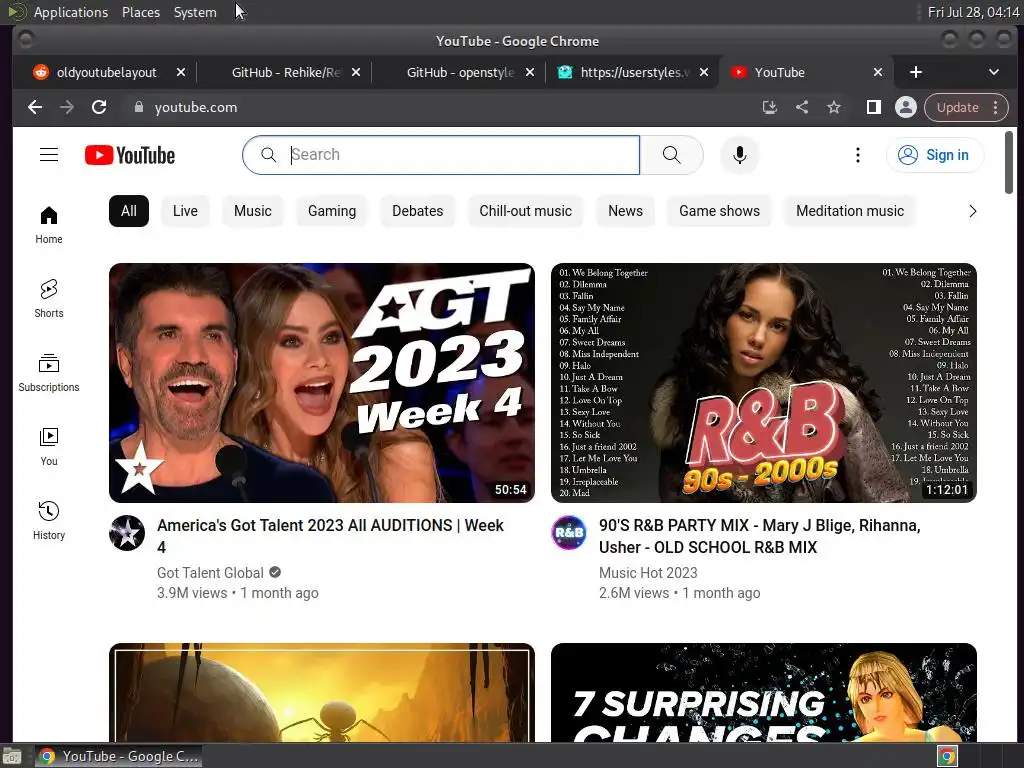Viewport: 1024px width, 768px height.
Task: Select the Game shows chip
Action: tap(720, 211)
